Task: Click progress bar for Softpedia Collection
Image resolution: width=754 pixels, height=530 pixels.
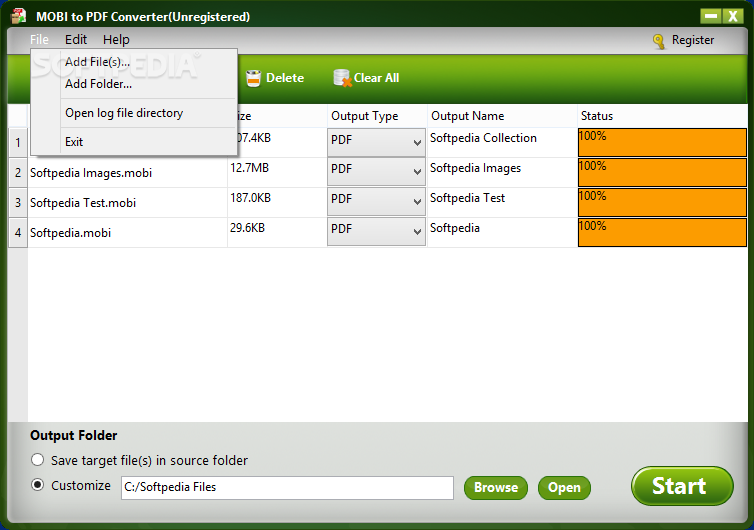Action: click(x=662, y=142)
